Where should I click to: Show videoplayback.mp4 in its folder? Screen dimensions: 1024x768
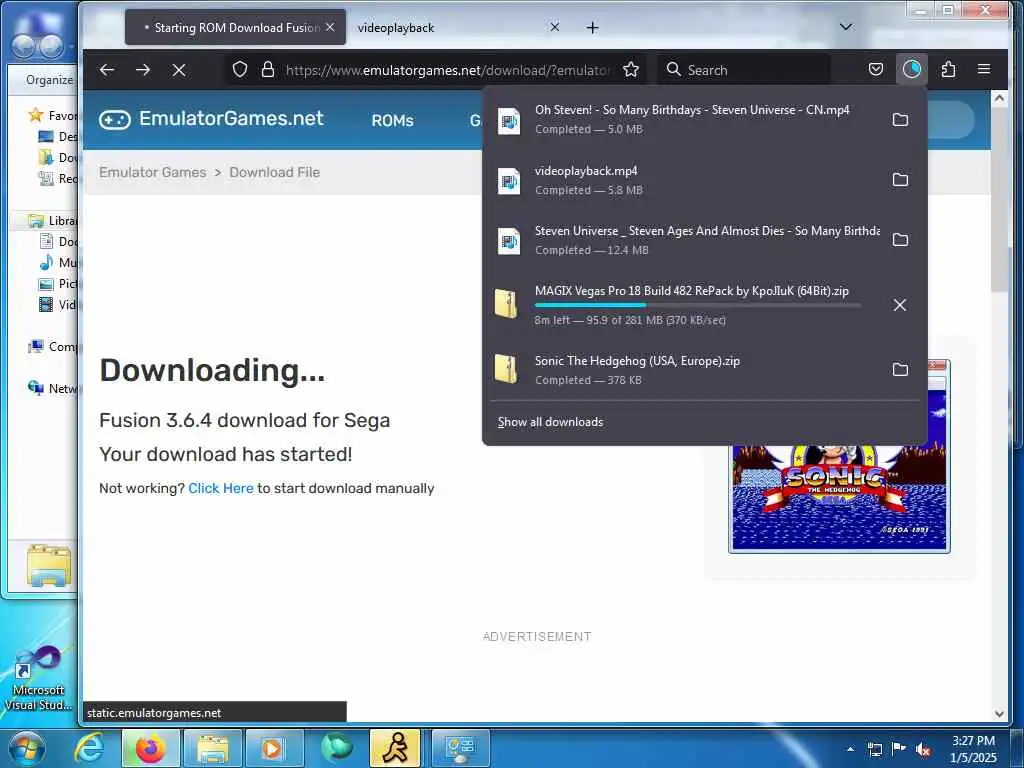click(900, 180)
